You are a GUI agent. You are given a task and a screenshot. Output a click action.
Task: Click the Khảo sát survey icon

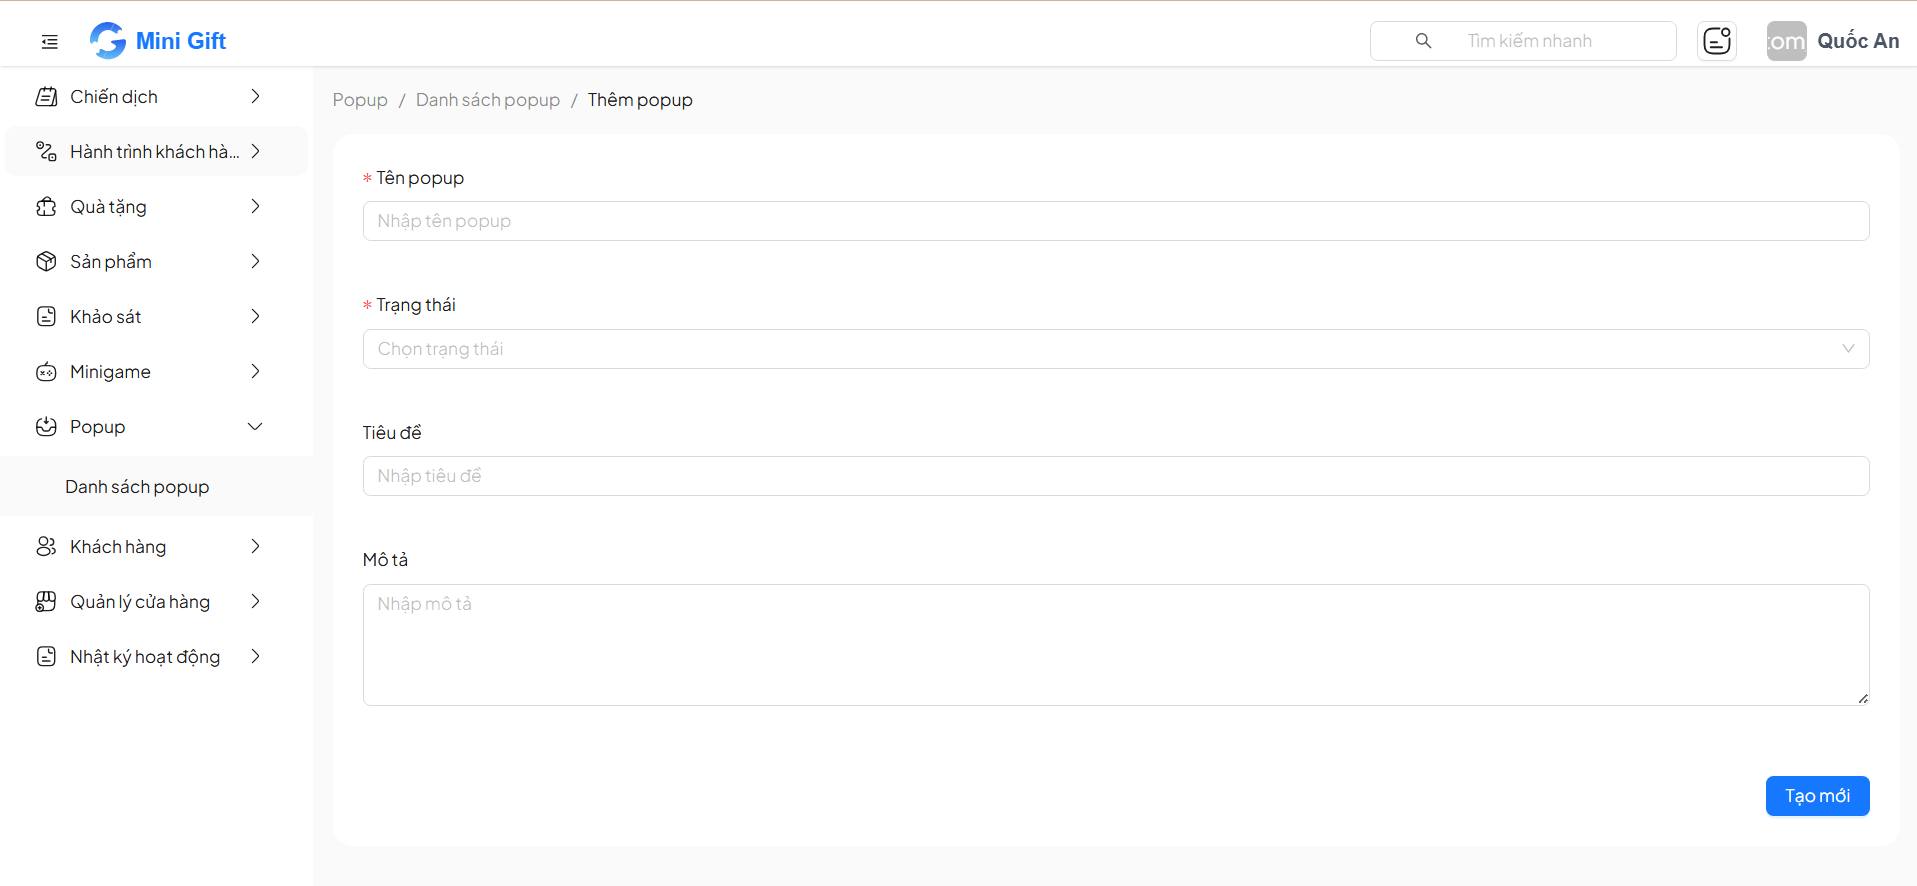tap(46, 317)
